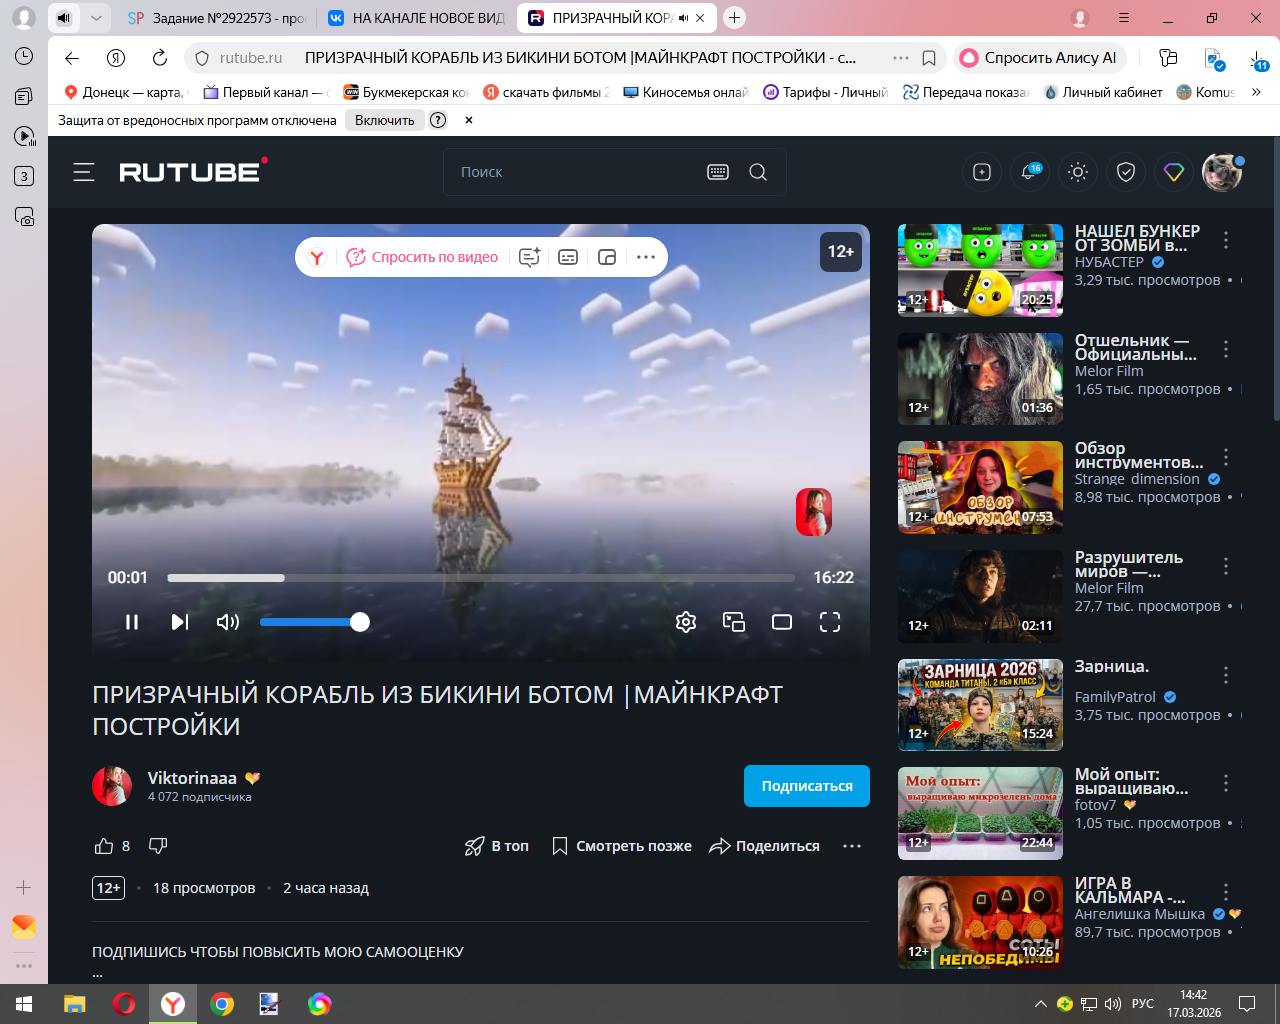Screen dimensions: 1280x1024
Task: Open the add video icon
Action: (982, 172)
